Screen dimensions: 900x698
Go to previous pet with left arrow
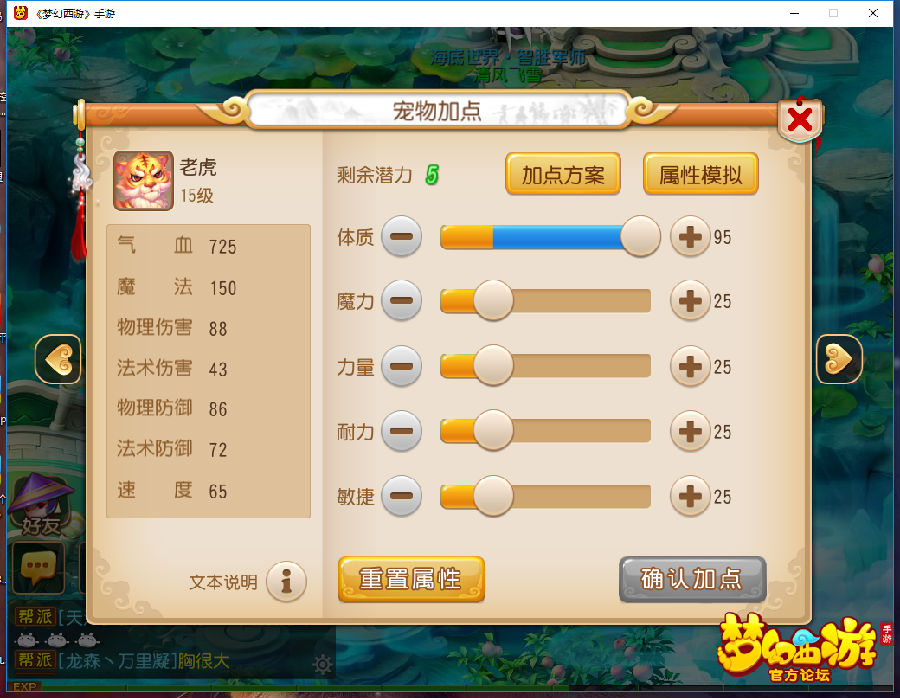point(58,359)
